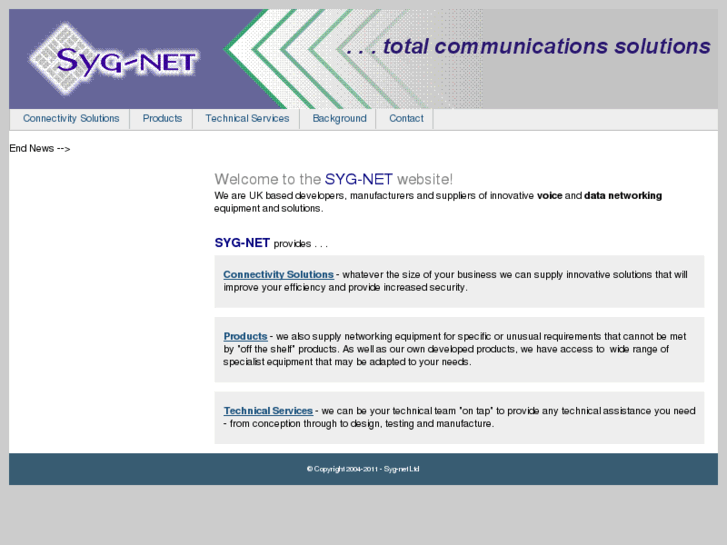The image size is (727, 545).
Task: Click the bold 'voice' word in the intro
Action: pos(549,196)
